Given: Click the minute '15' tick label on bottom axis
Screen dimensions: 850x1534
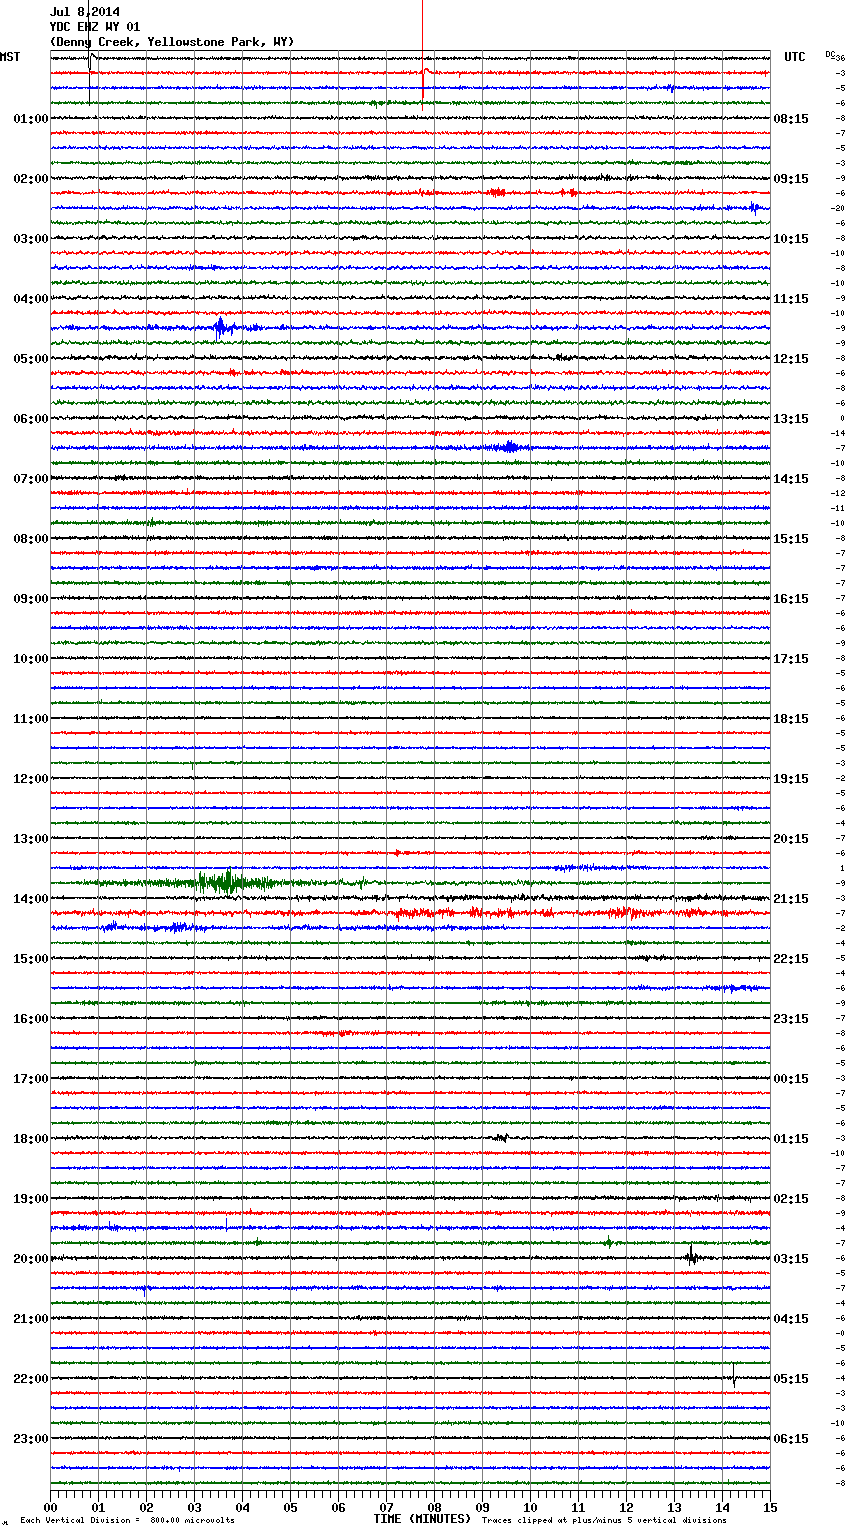Looking at the screenshot, I should click(x=770, y=1508).
